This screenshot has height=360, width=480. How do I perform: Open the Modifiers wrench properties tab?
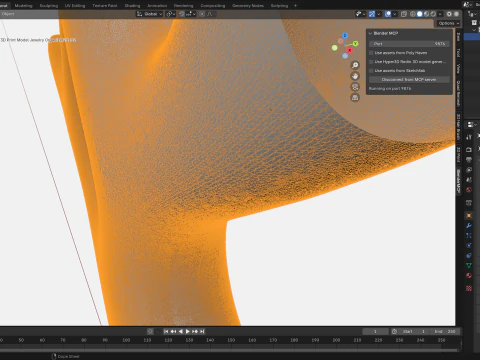(x=469, y=226)
